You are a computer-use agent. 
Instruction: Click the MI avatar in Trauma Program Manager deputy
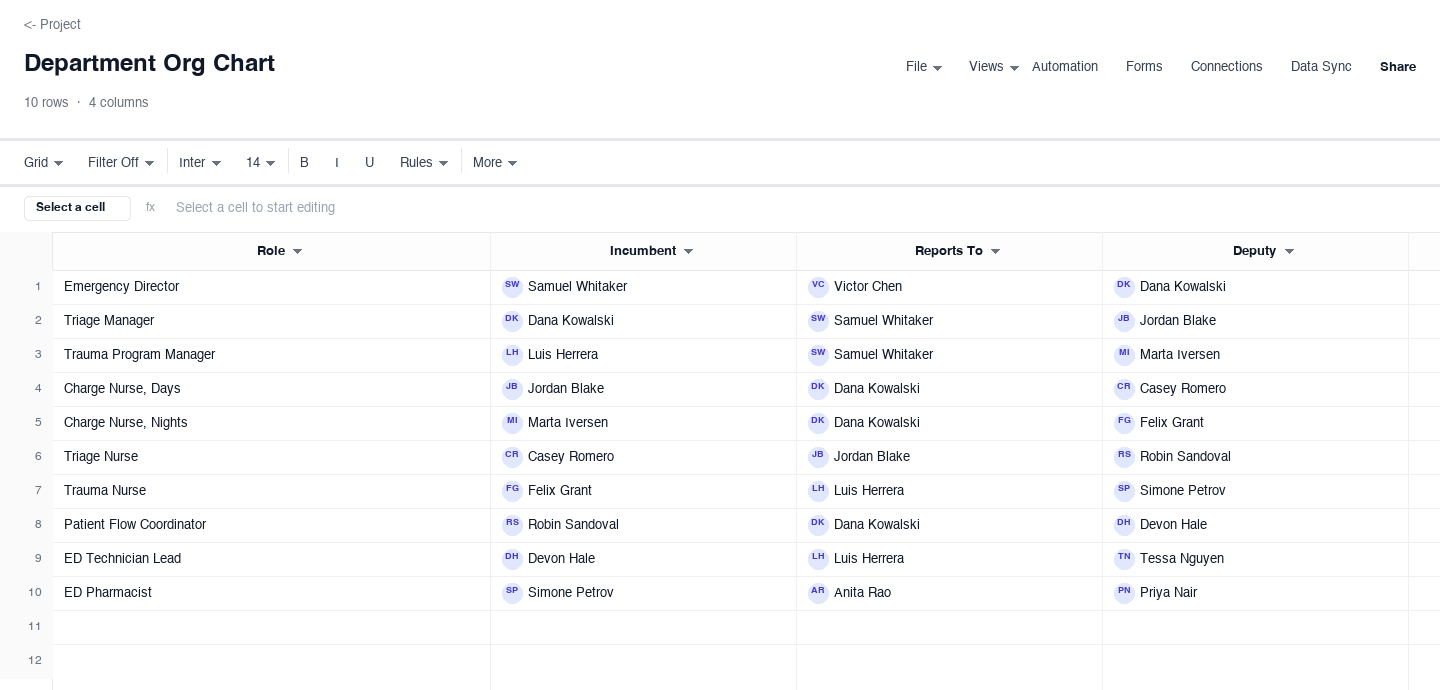click(1124, 355)
